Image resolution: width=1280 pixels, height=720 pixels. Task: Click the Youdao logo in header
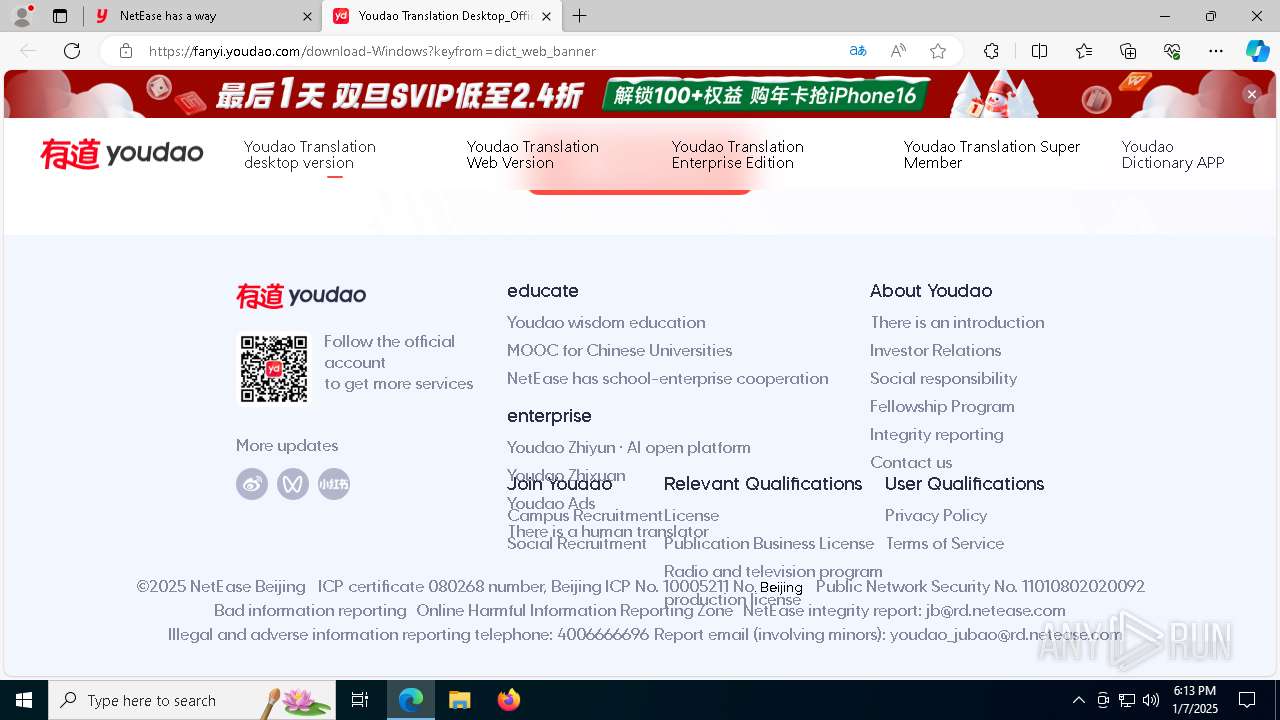122,154
